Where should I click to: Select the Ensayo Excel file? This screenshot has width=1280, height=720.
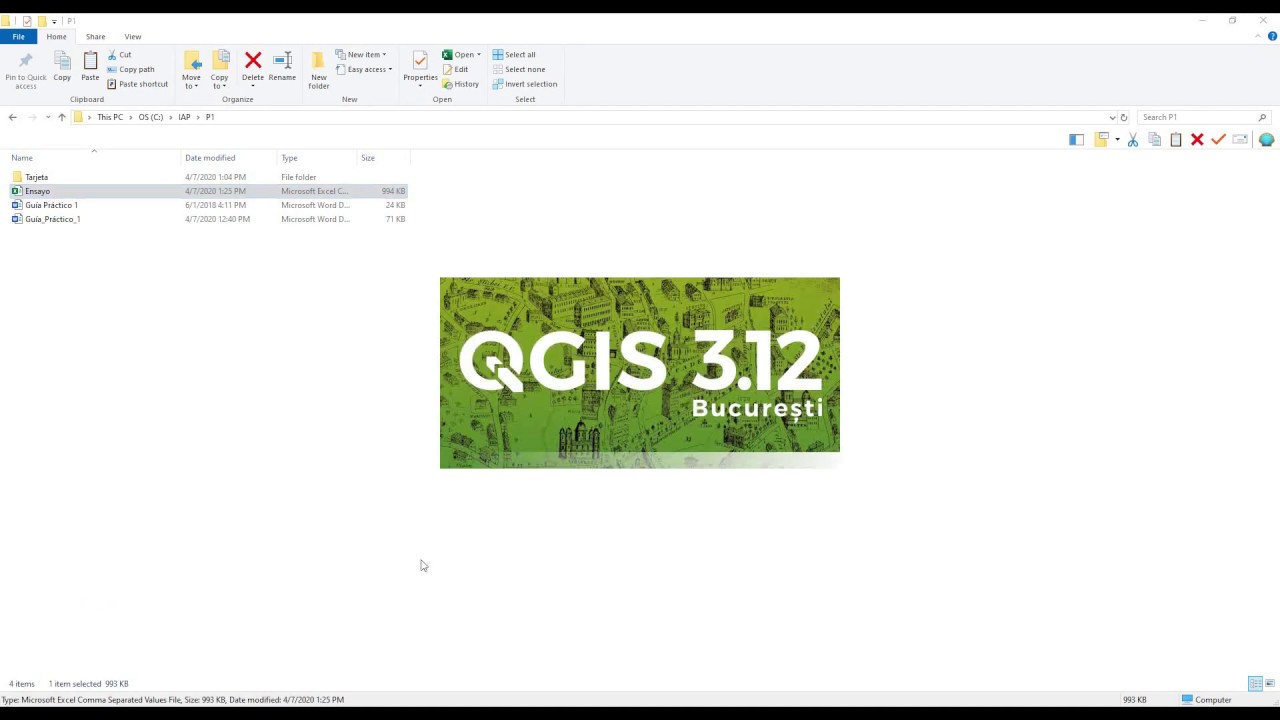point(208,191)
